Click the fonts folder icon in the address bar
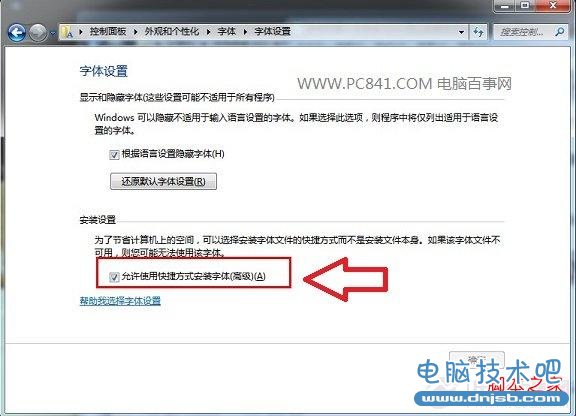Viewport: 576px width, 416px height. (x=67, y=32)
